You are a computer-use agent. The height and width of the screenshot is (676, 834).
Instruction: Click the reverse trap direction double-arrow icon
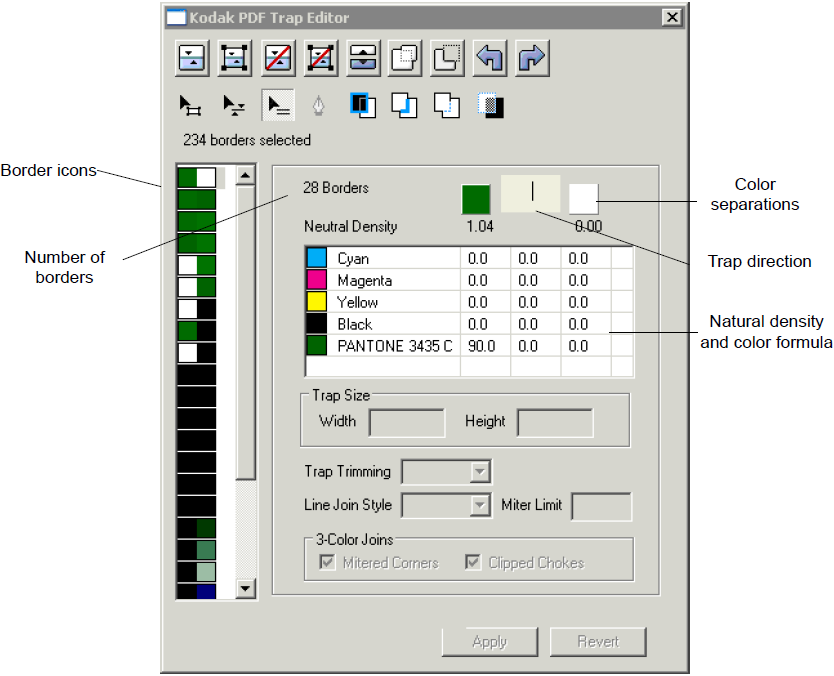click(363, 58)
